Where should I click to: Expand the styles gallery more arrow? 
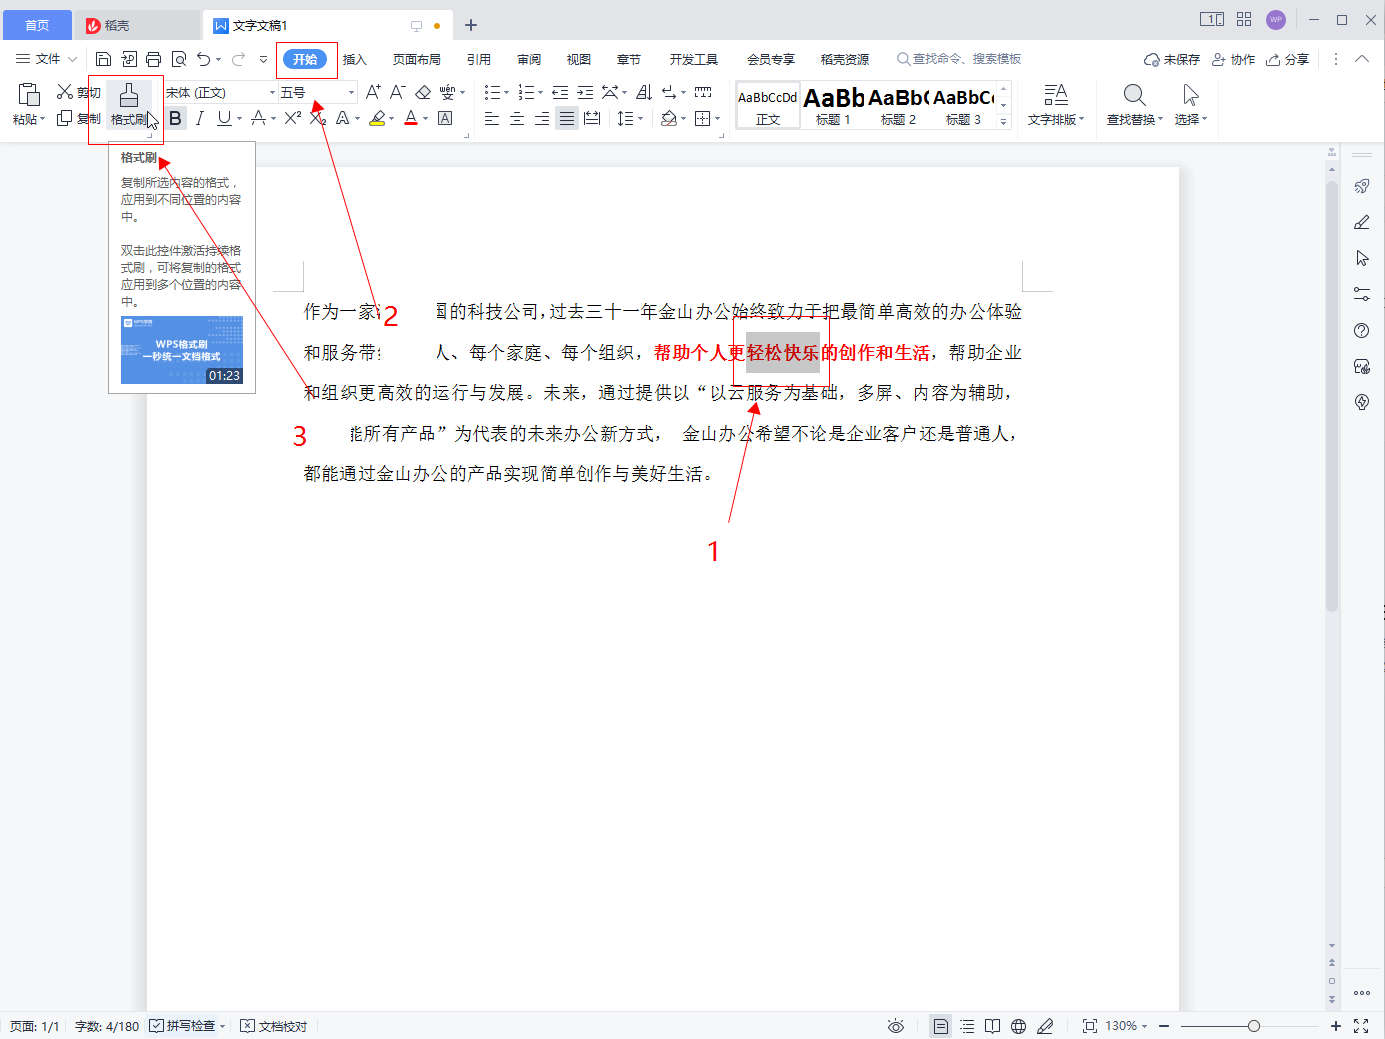(x=1004, y=120)
